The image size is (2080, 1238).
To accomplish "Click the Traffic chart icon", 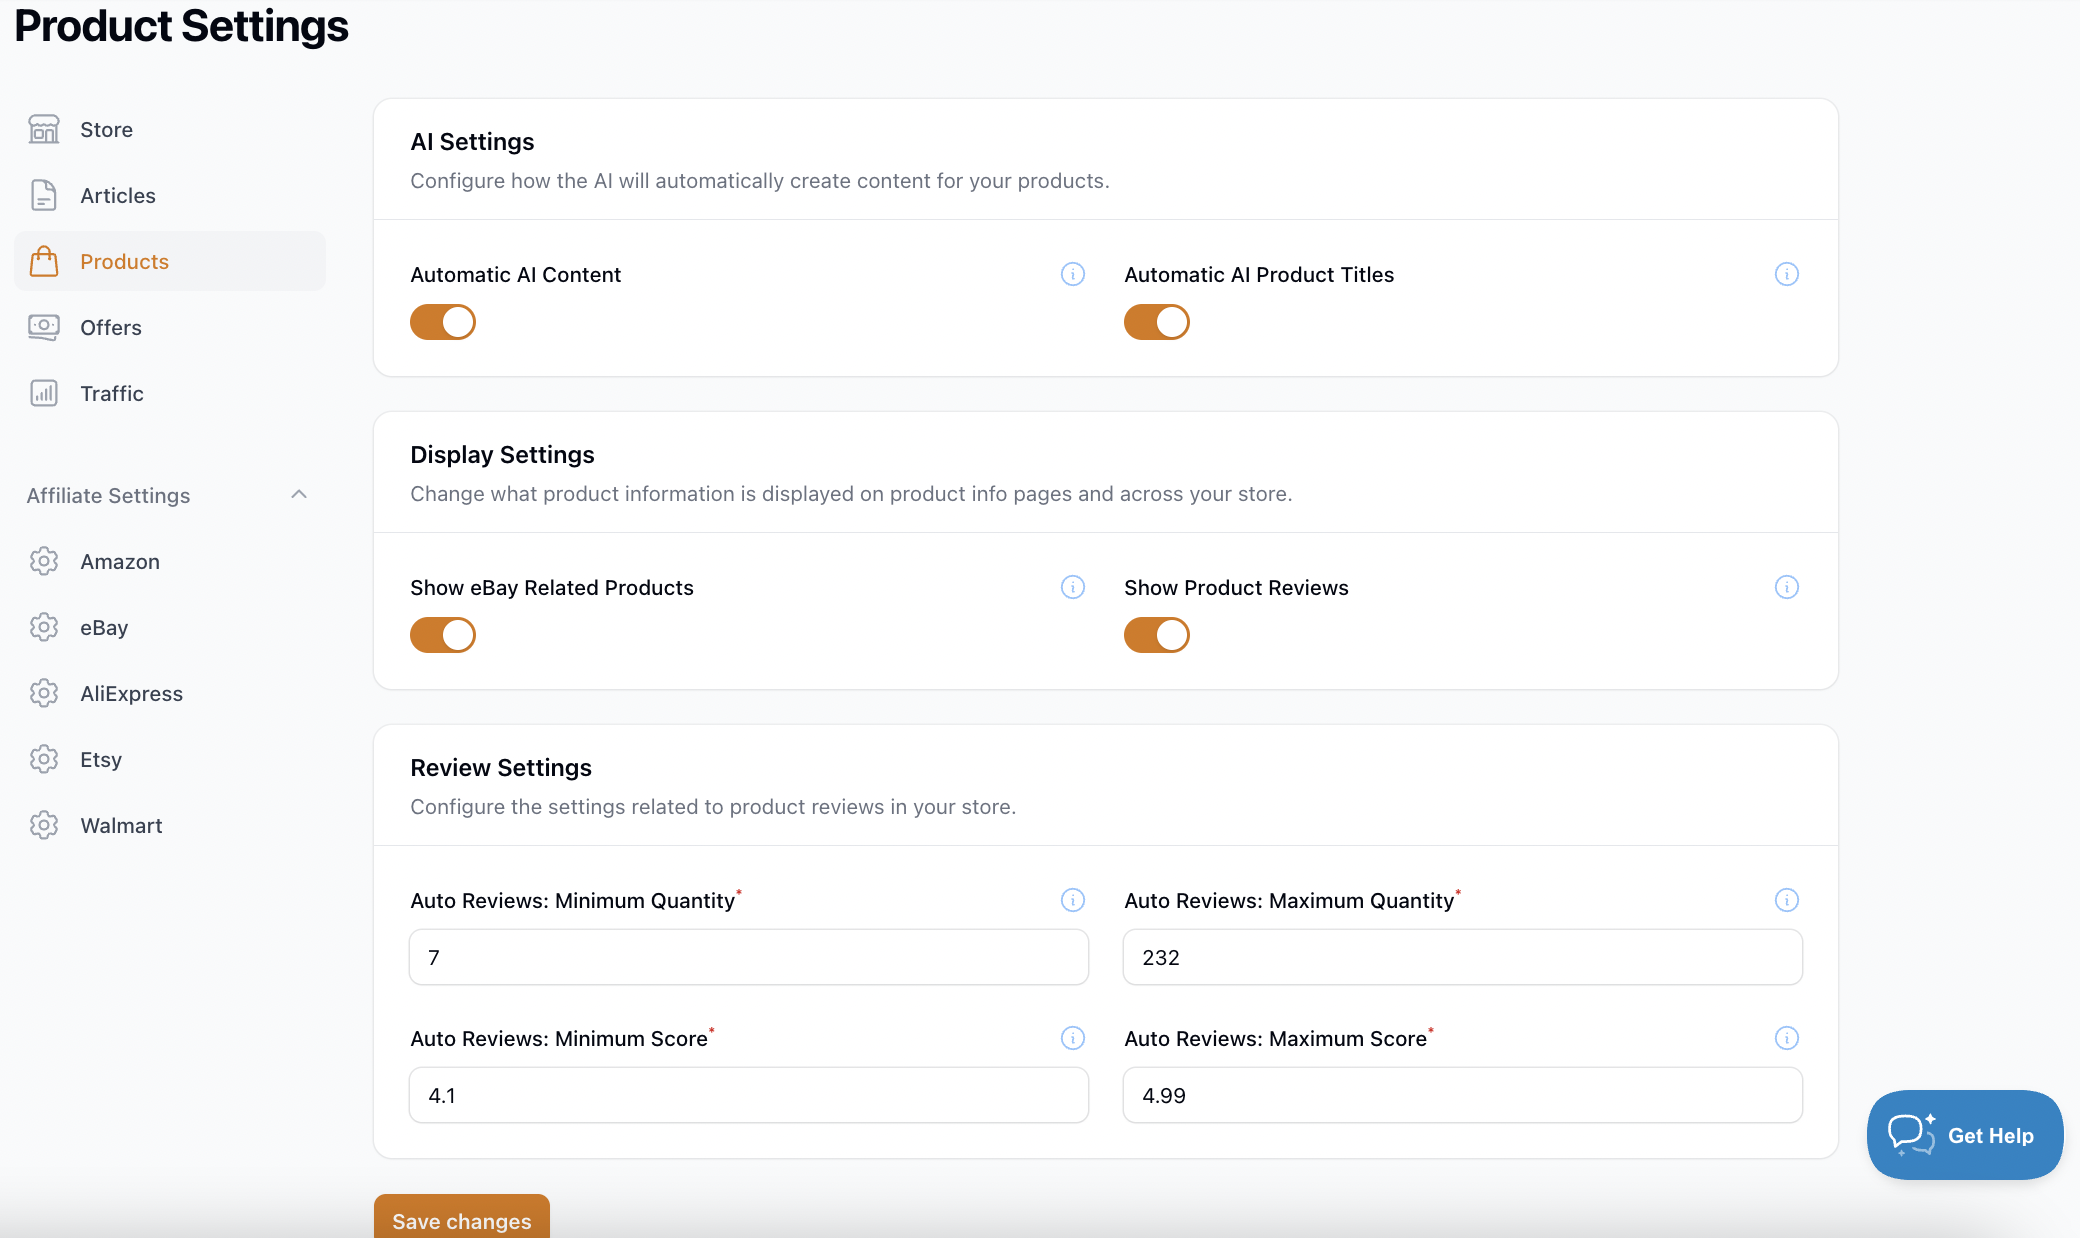I will 44,394.
